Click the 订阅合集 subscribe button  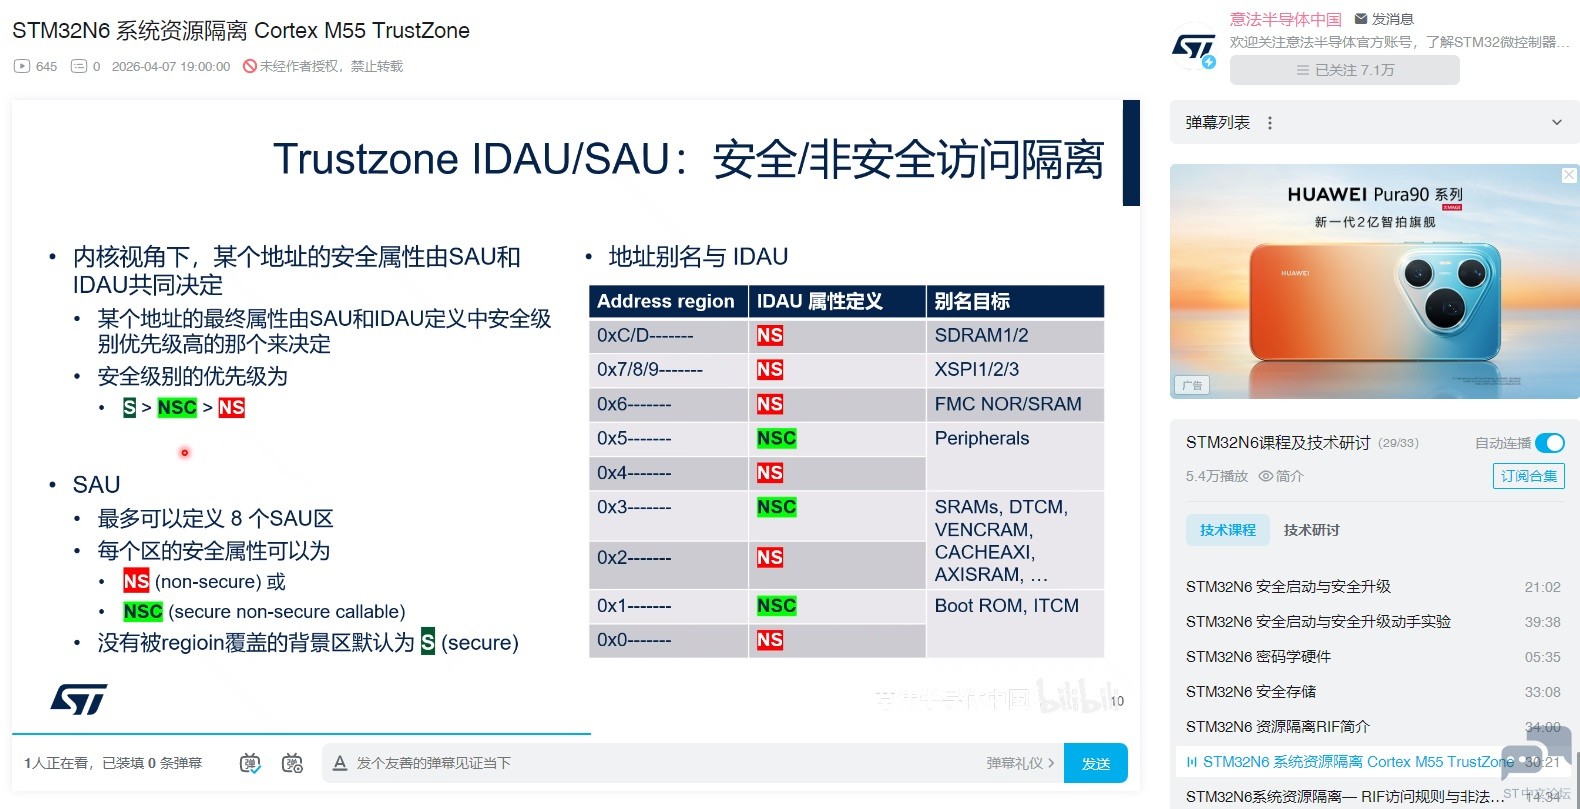click(x=1529, y=476)
